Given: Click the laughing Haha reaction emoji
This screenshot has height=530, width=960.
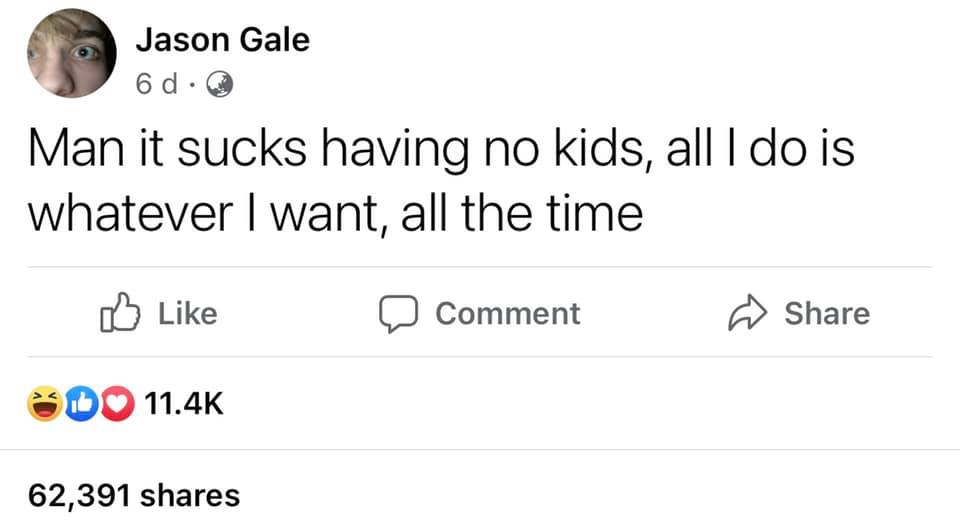Looking at the screenshot, I should point(43,403).
